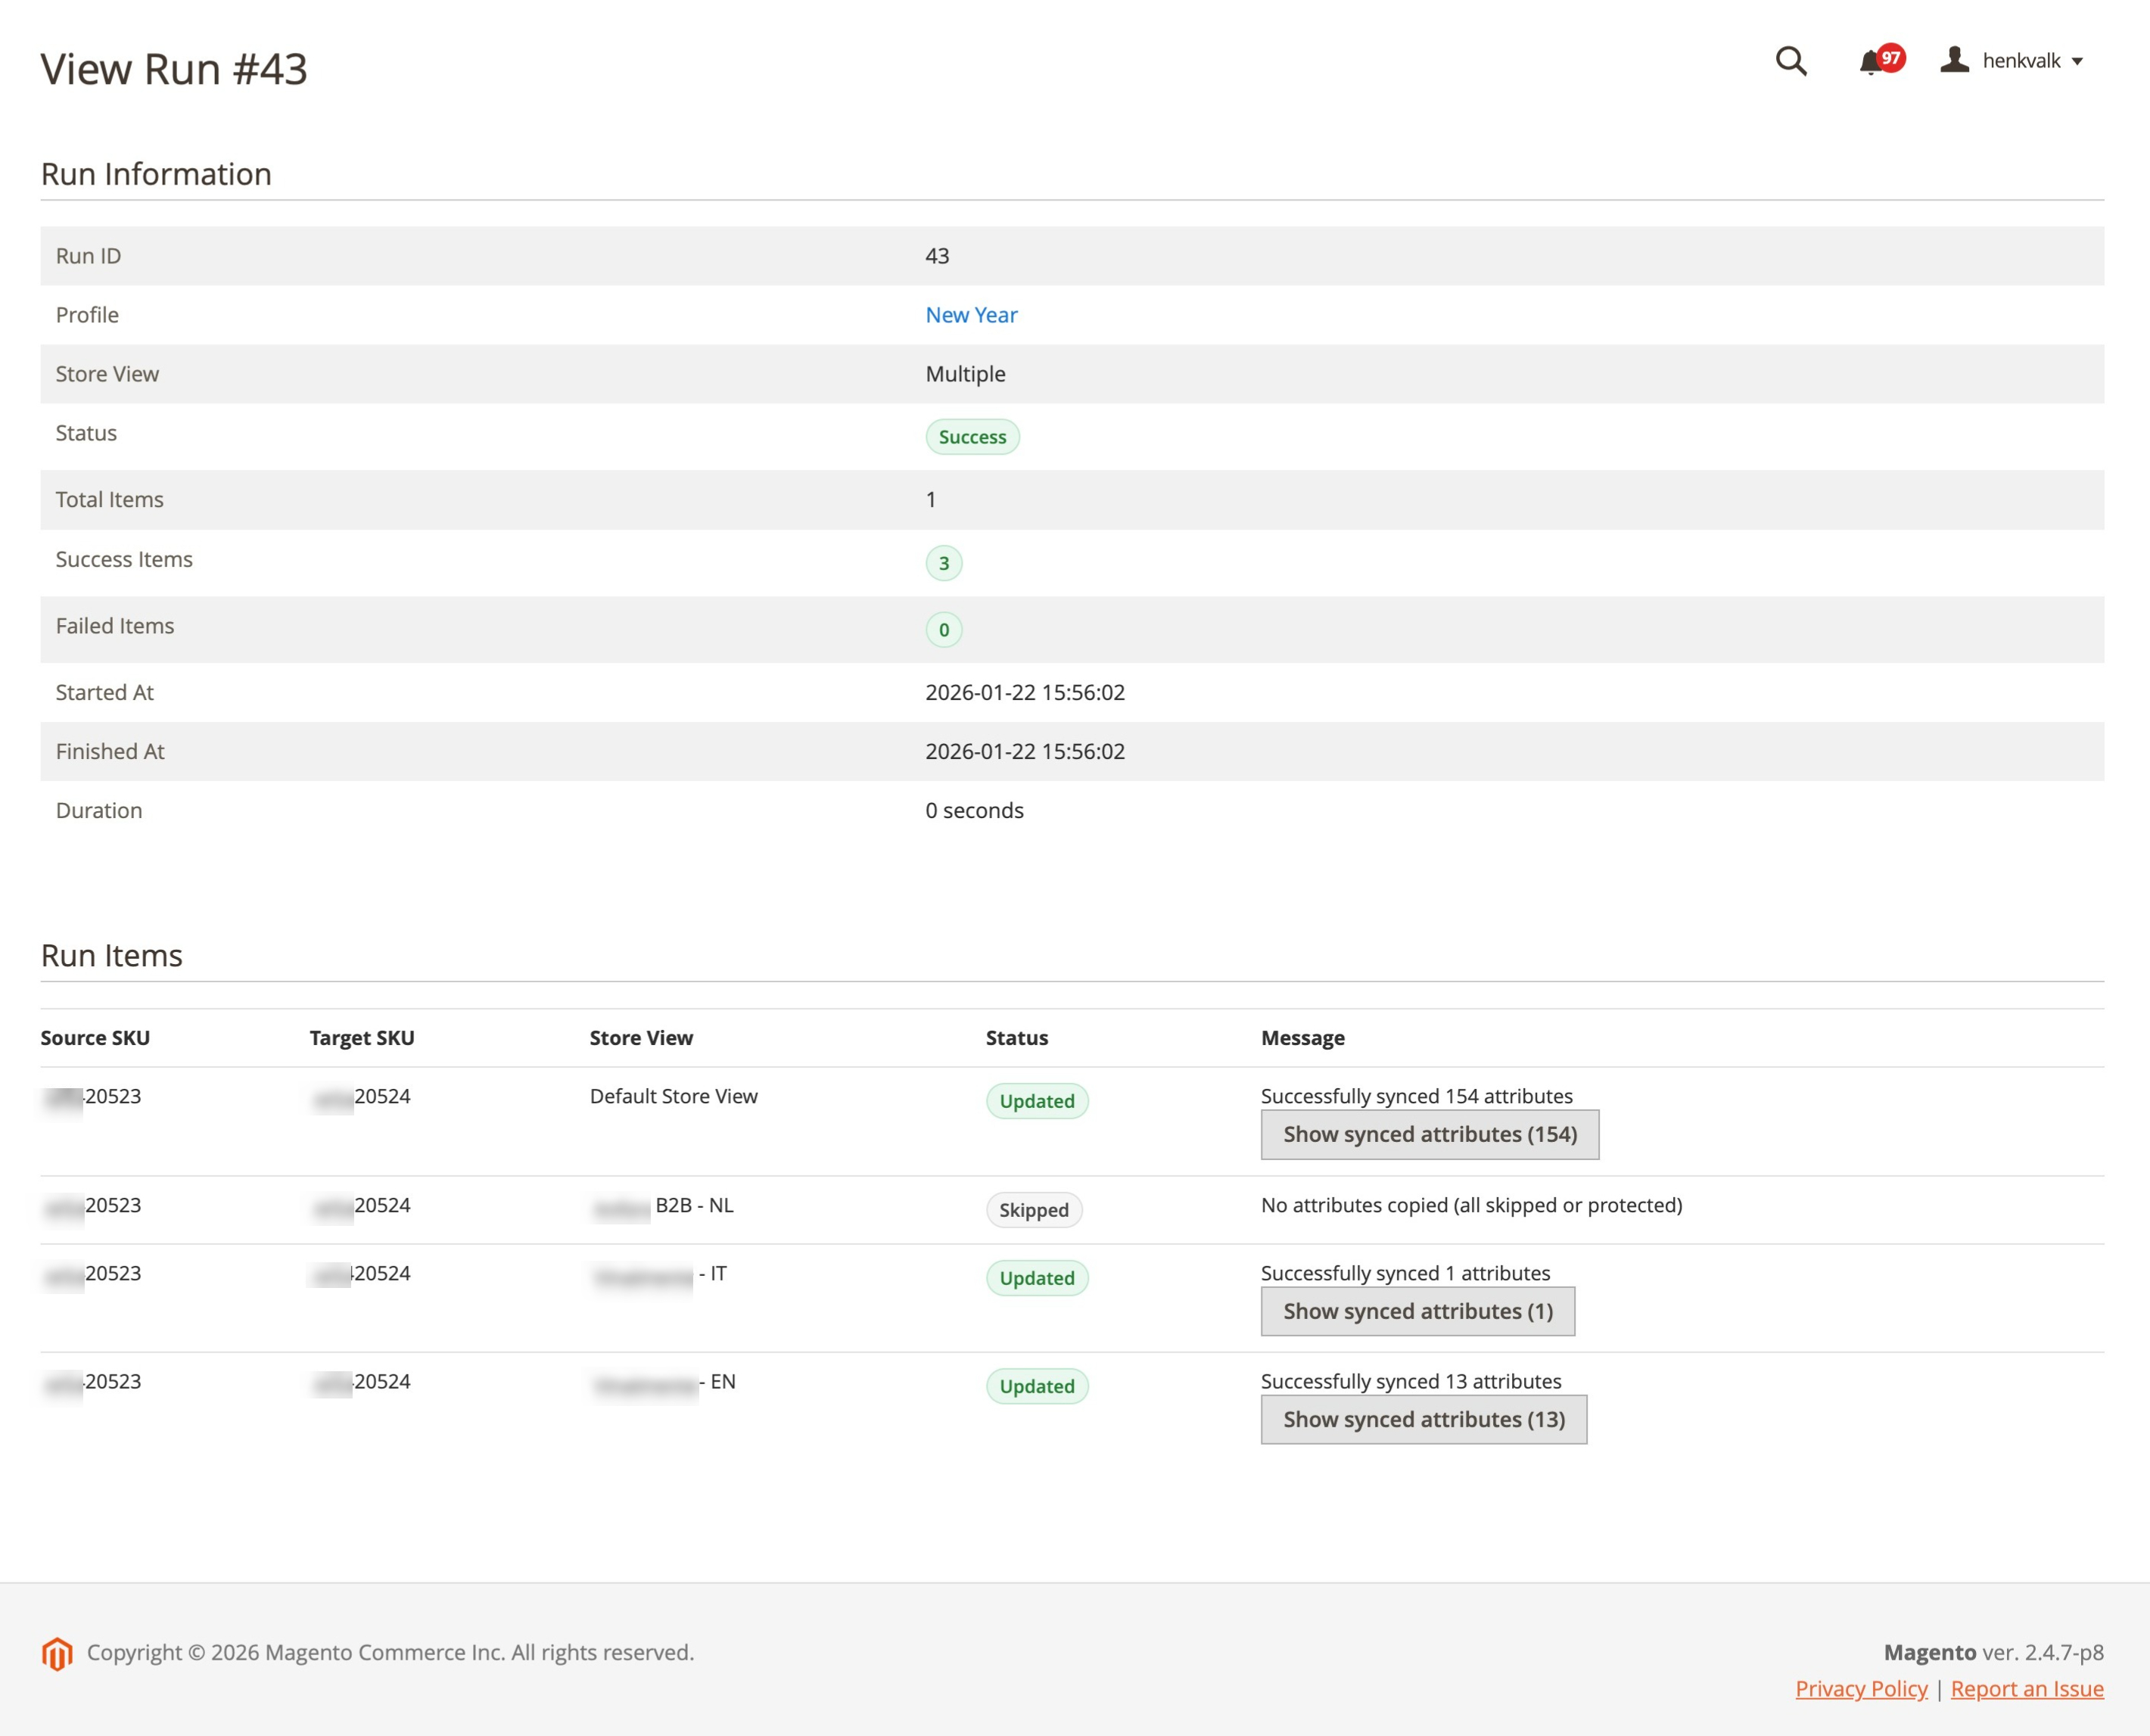This screenshot has height=1736, width=2150.
Task: Click the Source SKU column header
Action: tap(95, 1038)
